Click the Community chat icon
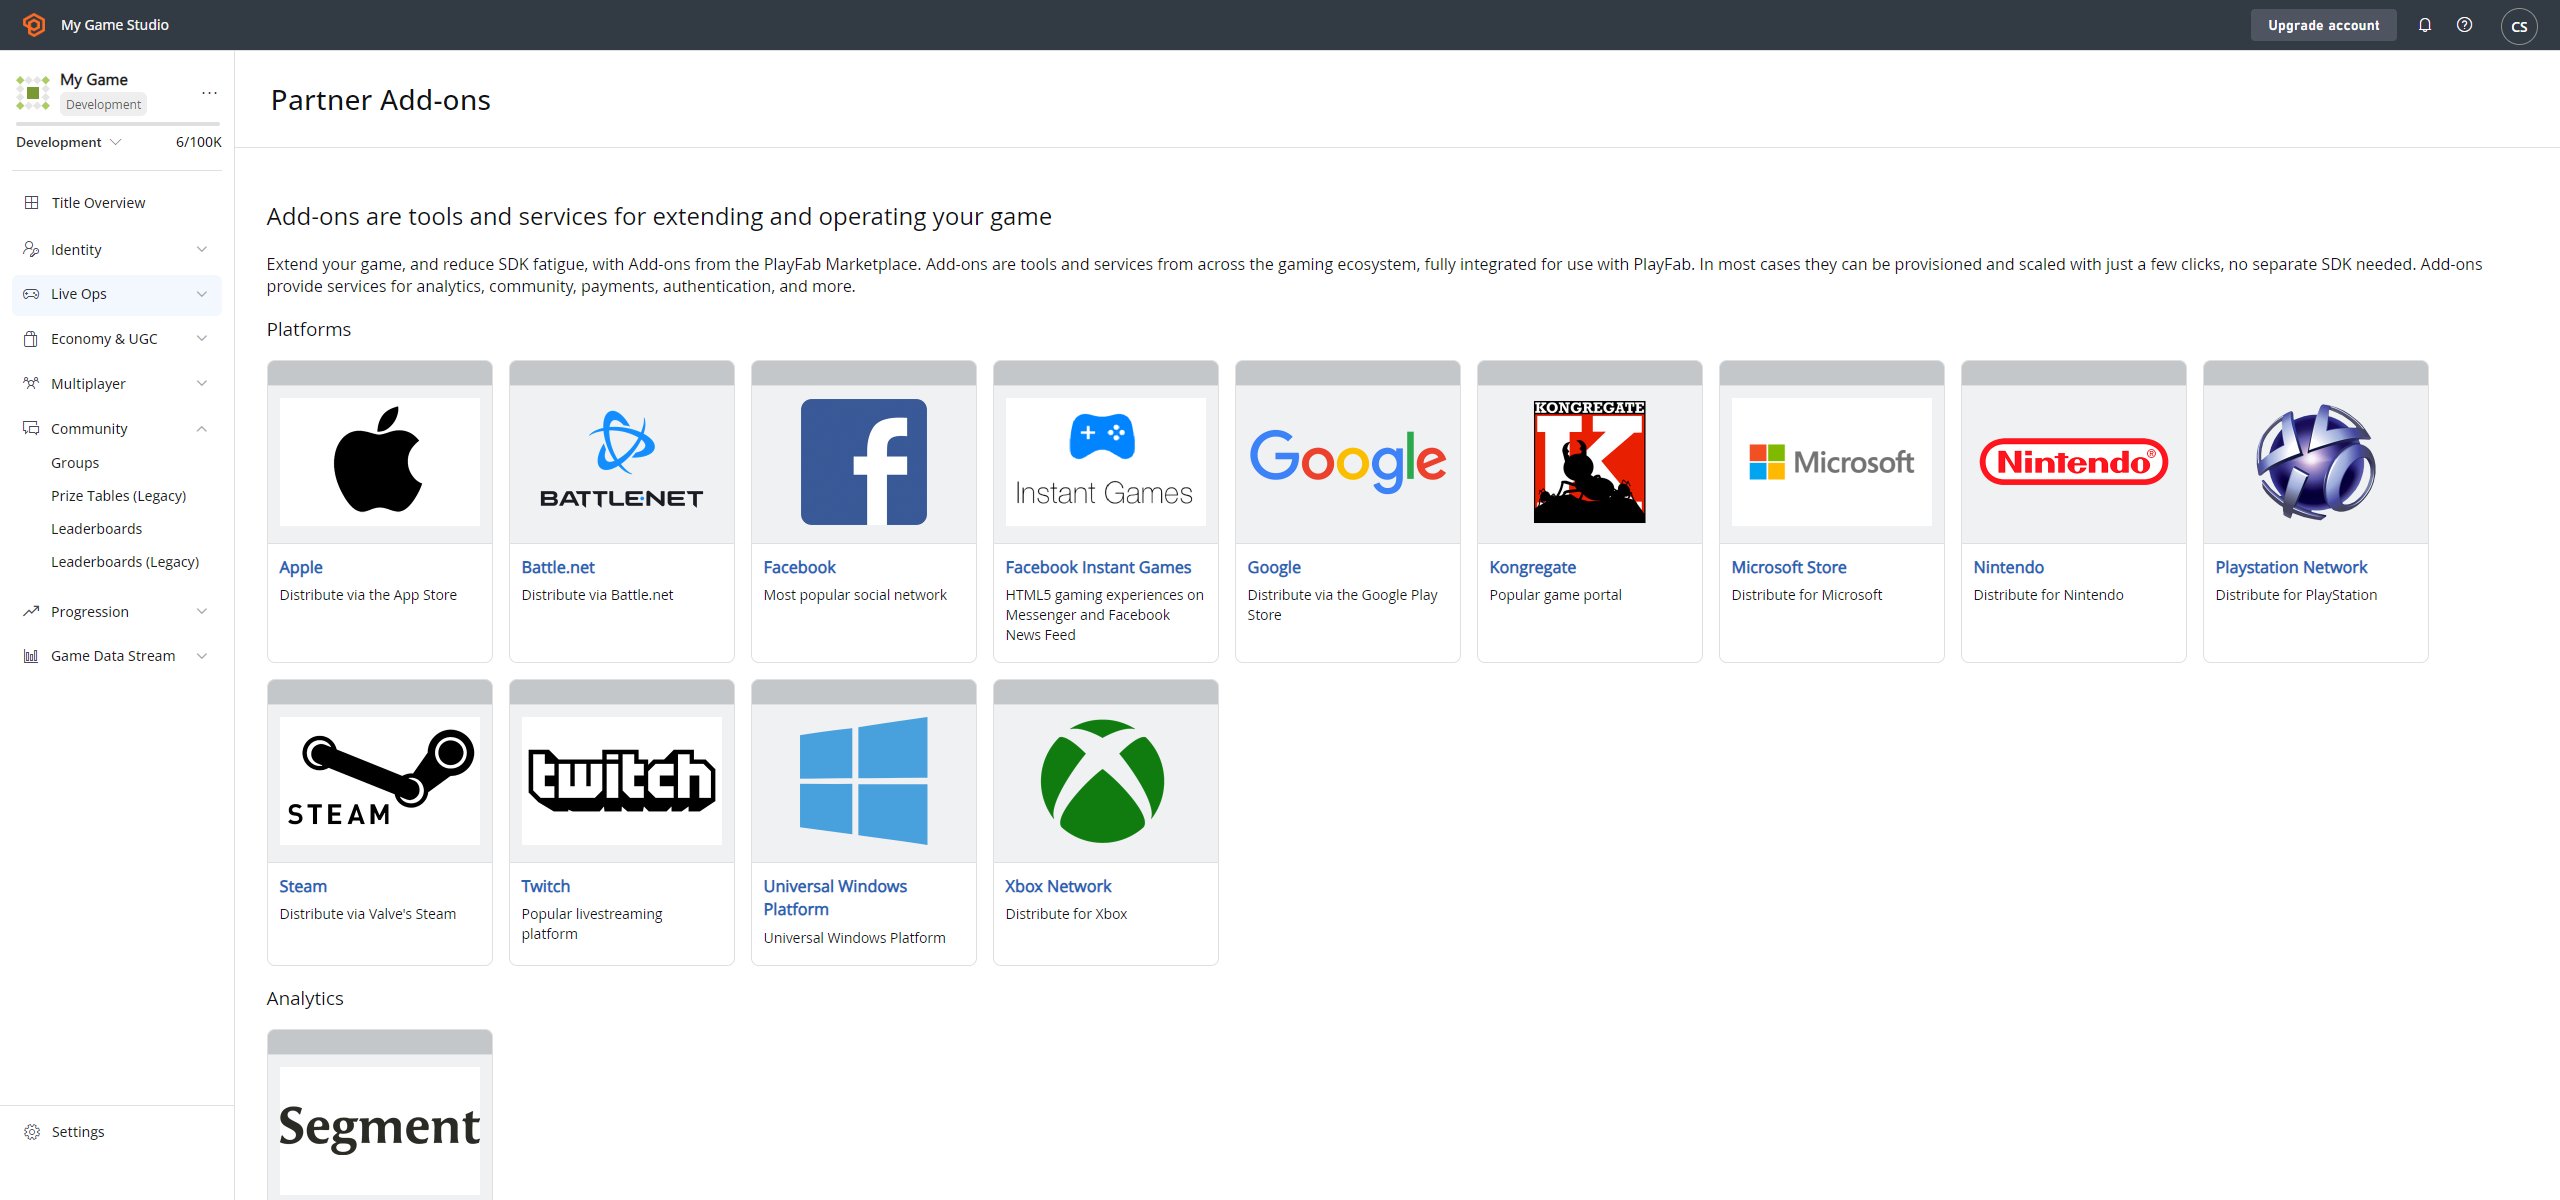 (x=32, y=428)
